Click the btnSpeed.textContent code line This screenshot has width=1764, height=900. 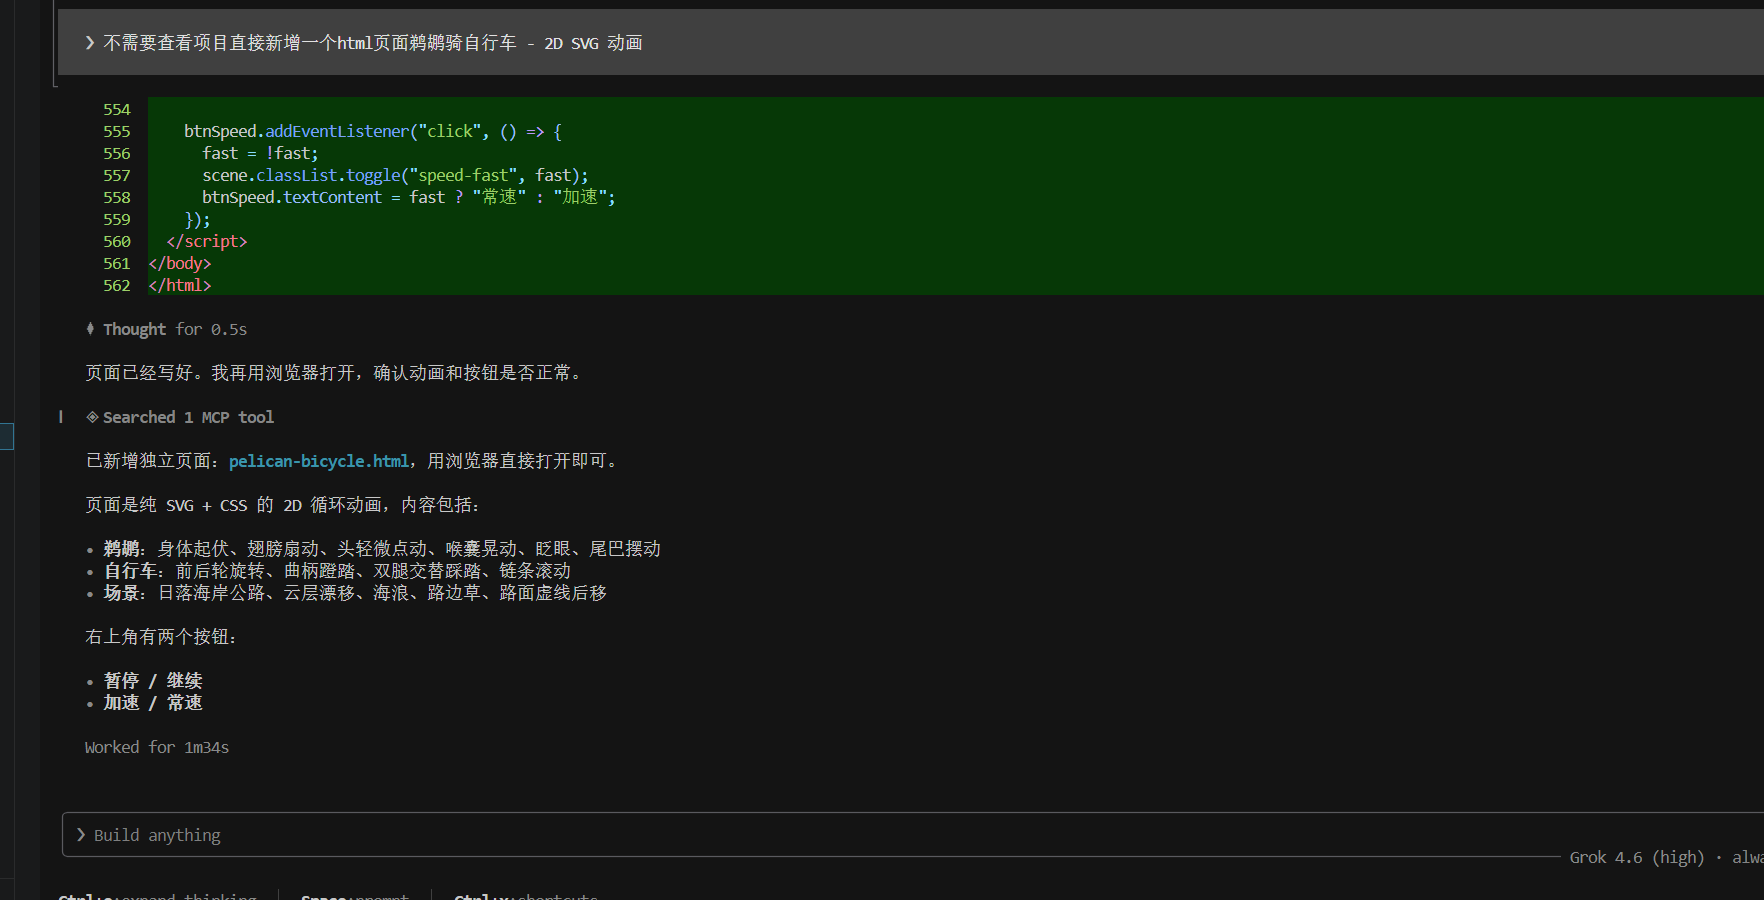[409, 197]
